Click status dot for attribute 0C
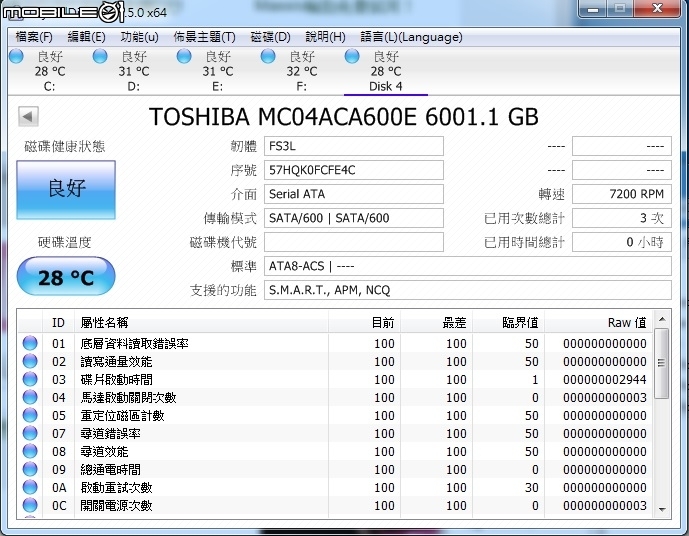 (x=30, y=505)
